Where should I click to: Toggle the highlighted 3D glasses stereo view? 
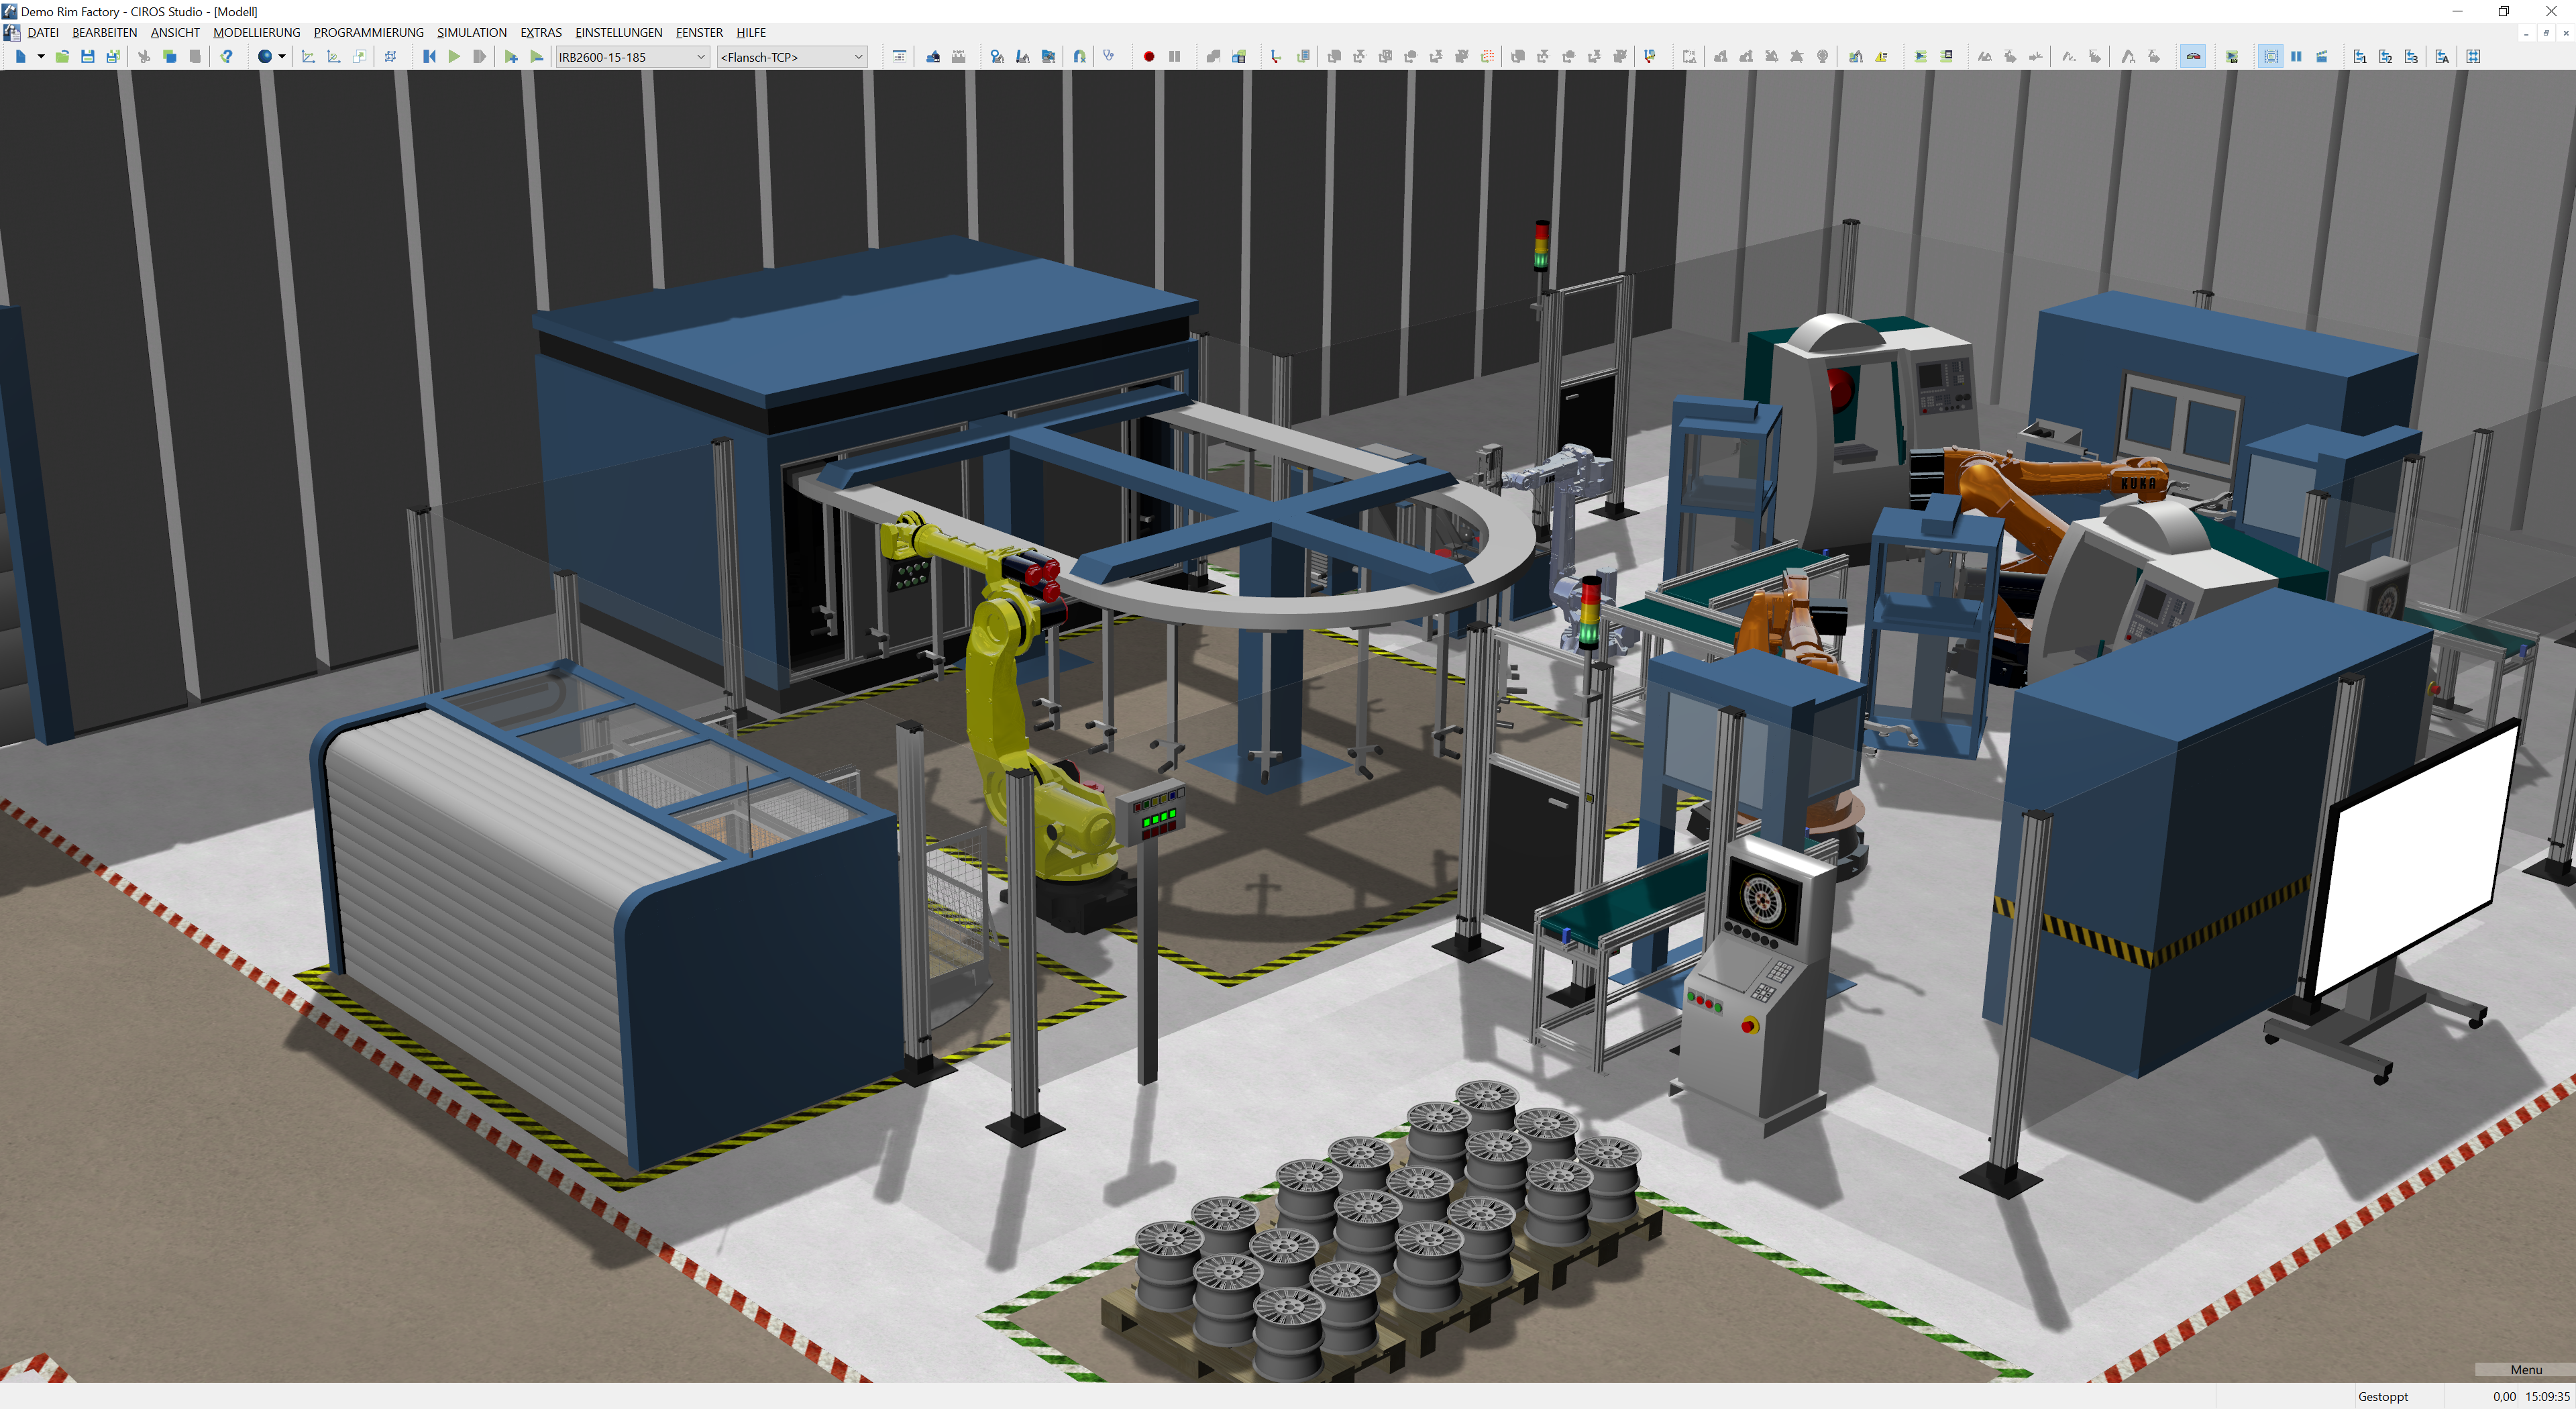2193,57
